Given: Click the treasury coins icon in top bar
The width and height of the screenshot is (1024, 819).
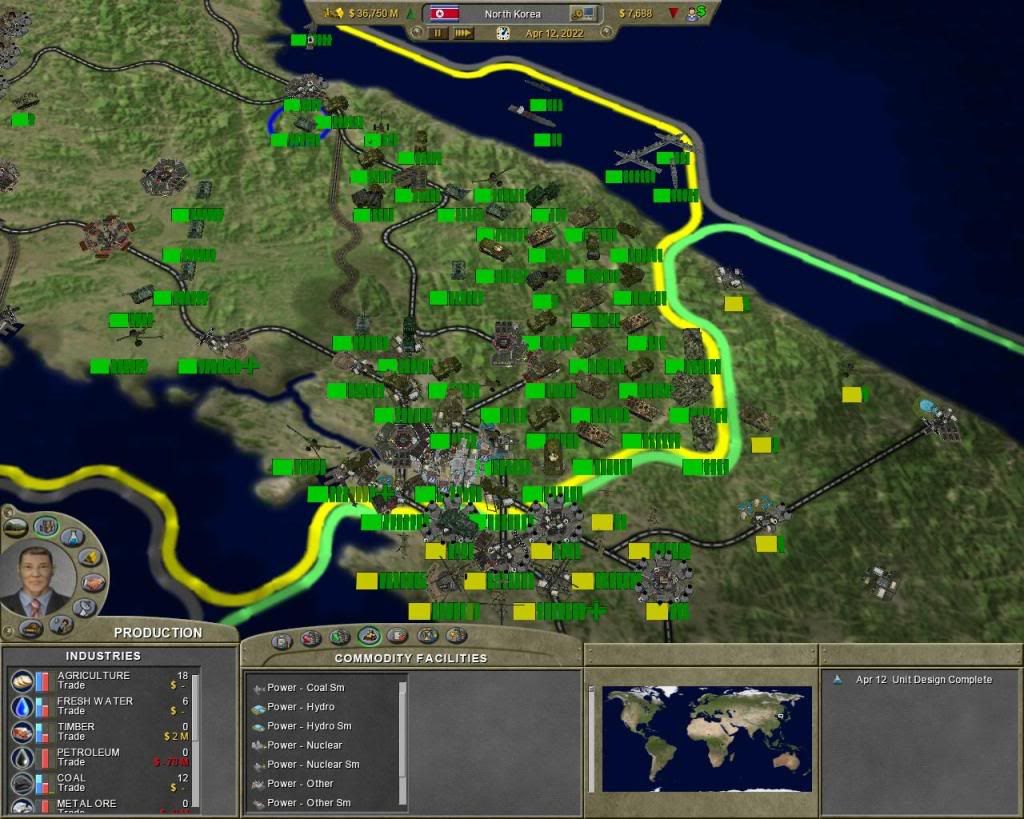Looking at the screenshot, I should 335,12.
